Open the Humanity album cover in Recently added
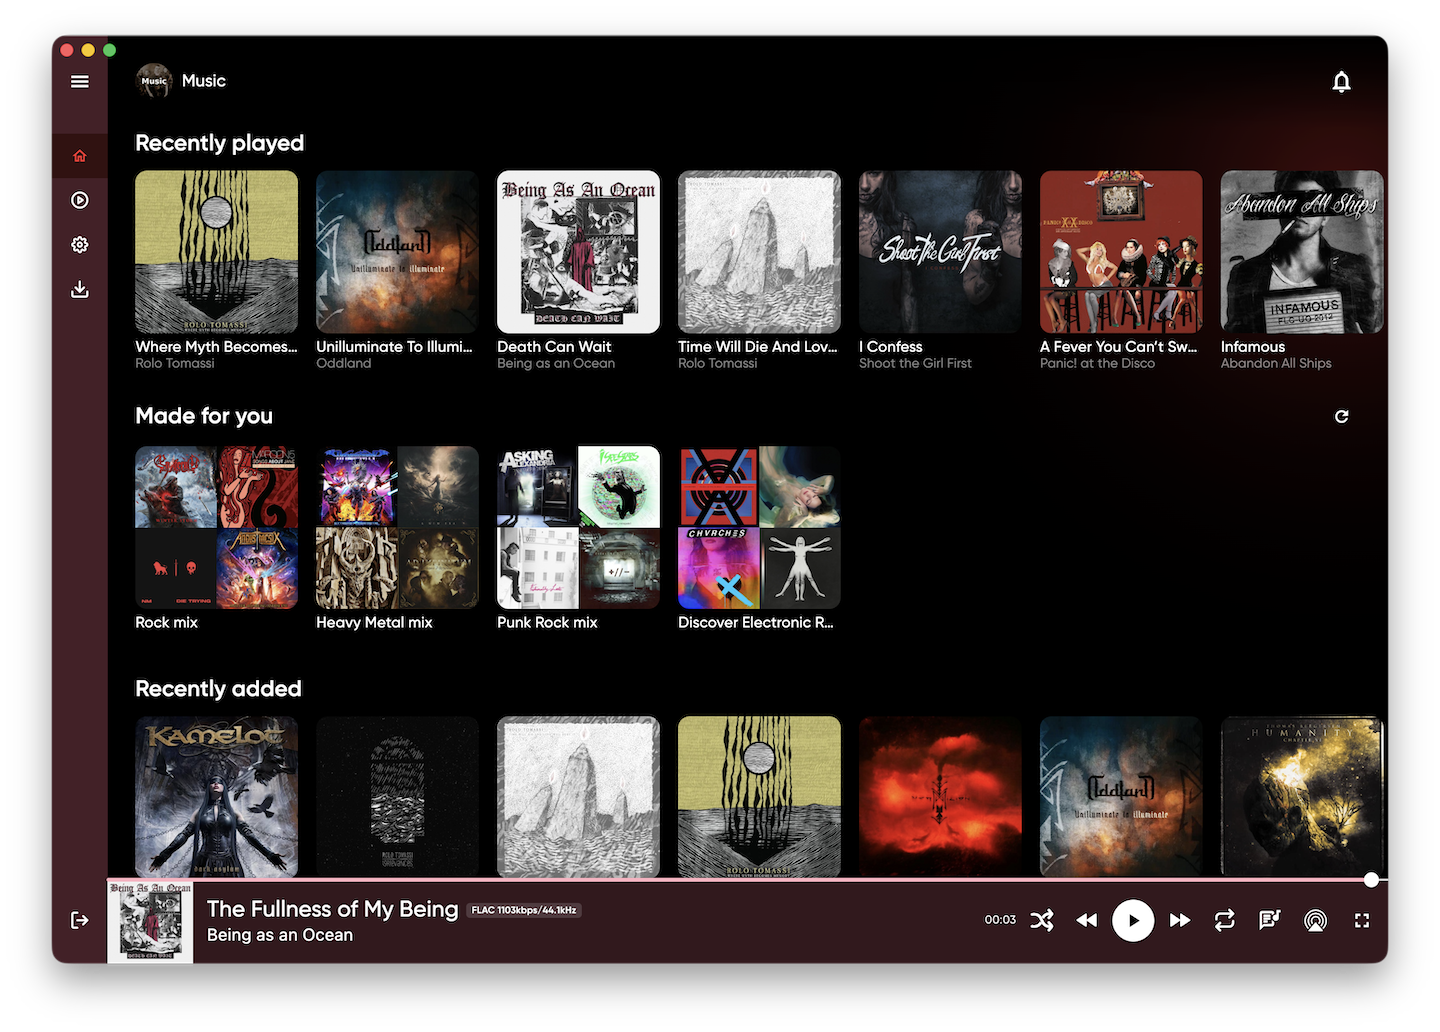 pyautogui.click(x=1303, y=797)
